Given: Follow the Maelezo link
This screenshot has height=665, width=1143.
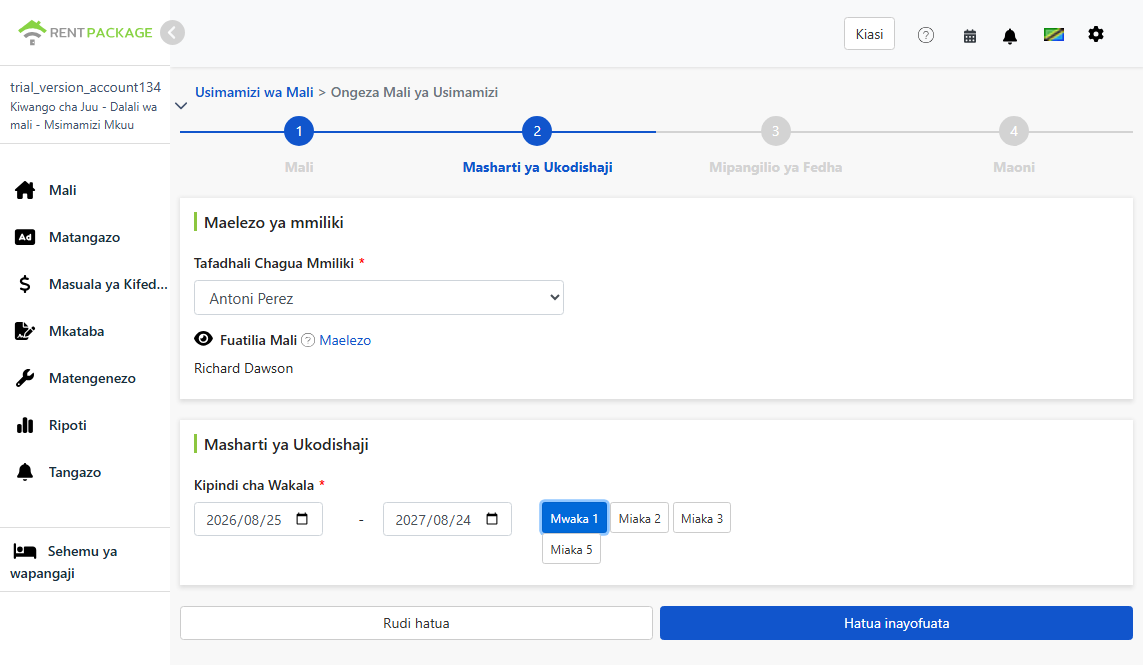Looking at the screenshot, I should point(345,341).
